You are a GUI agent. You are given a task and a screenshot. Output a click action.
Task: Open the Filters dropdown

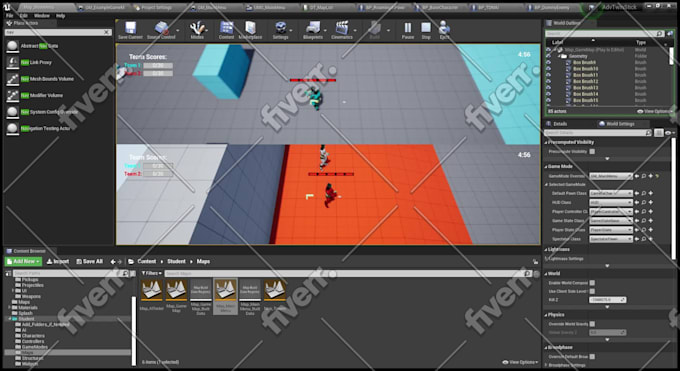click(151, 273)
